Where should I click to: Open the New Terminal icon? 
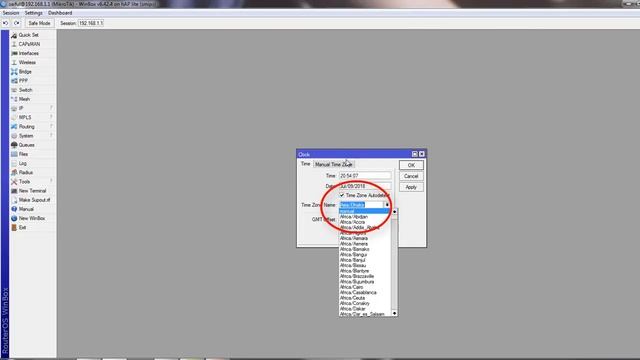[14, 191]
